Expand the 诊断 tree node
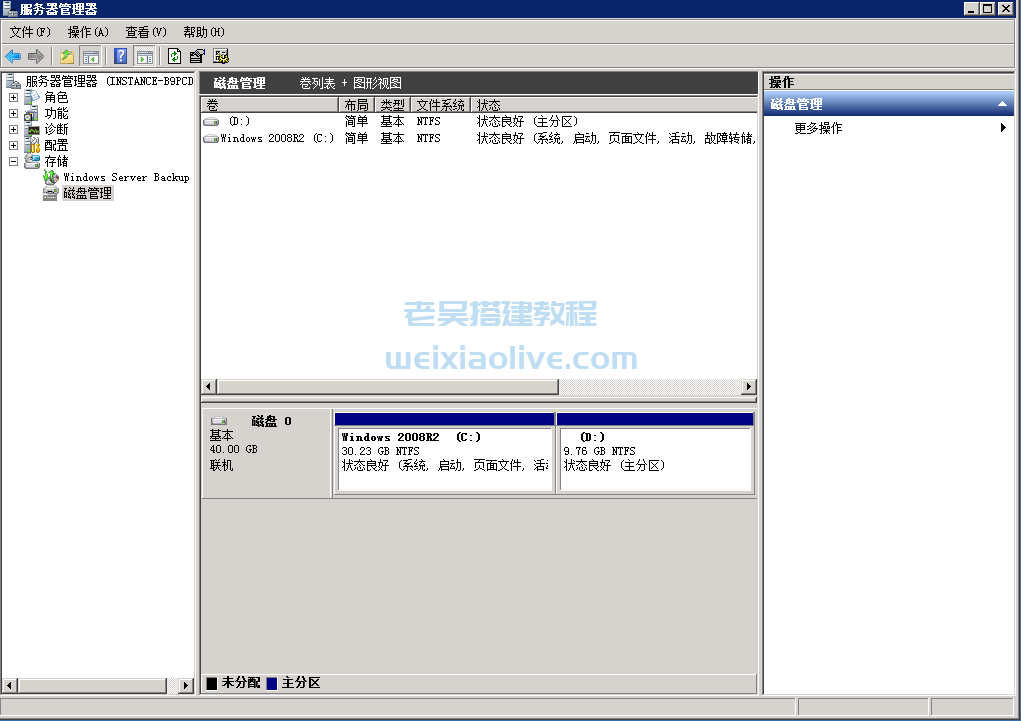 (13, 130)
